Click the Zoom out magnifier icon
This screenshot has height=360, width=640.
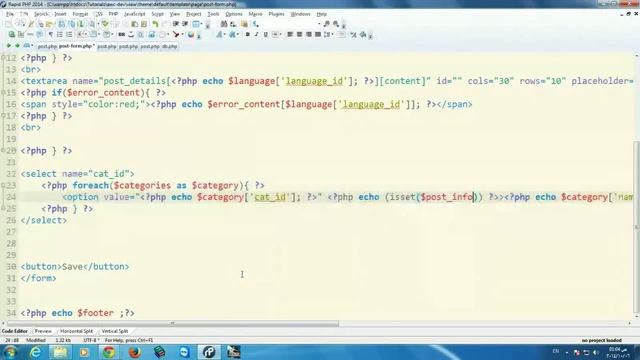point(336,24)
